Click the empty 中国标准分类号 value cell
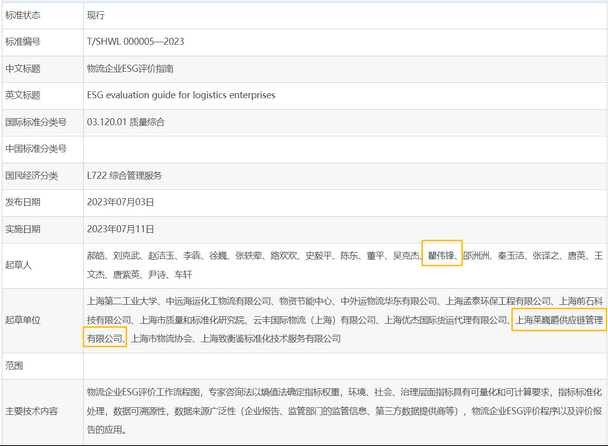Viewport: 608px width, 446px height. coord(340,148)
